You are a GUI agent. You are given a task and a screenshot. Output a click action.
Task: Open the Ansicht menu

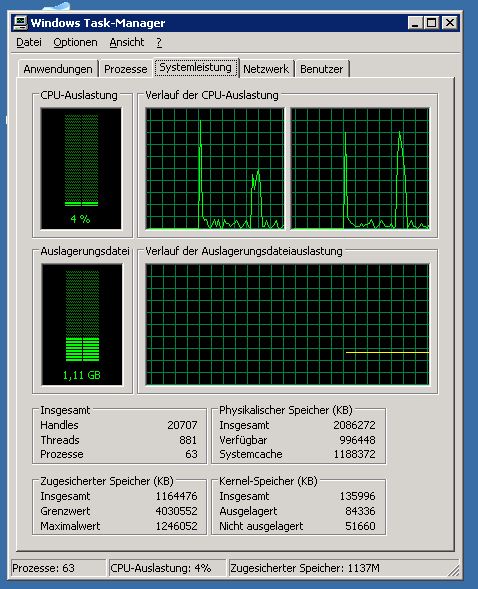pos(127,42)
